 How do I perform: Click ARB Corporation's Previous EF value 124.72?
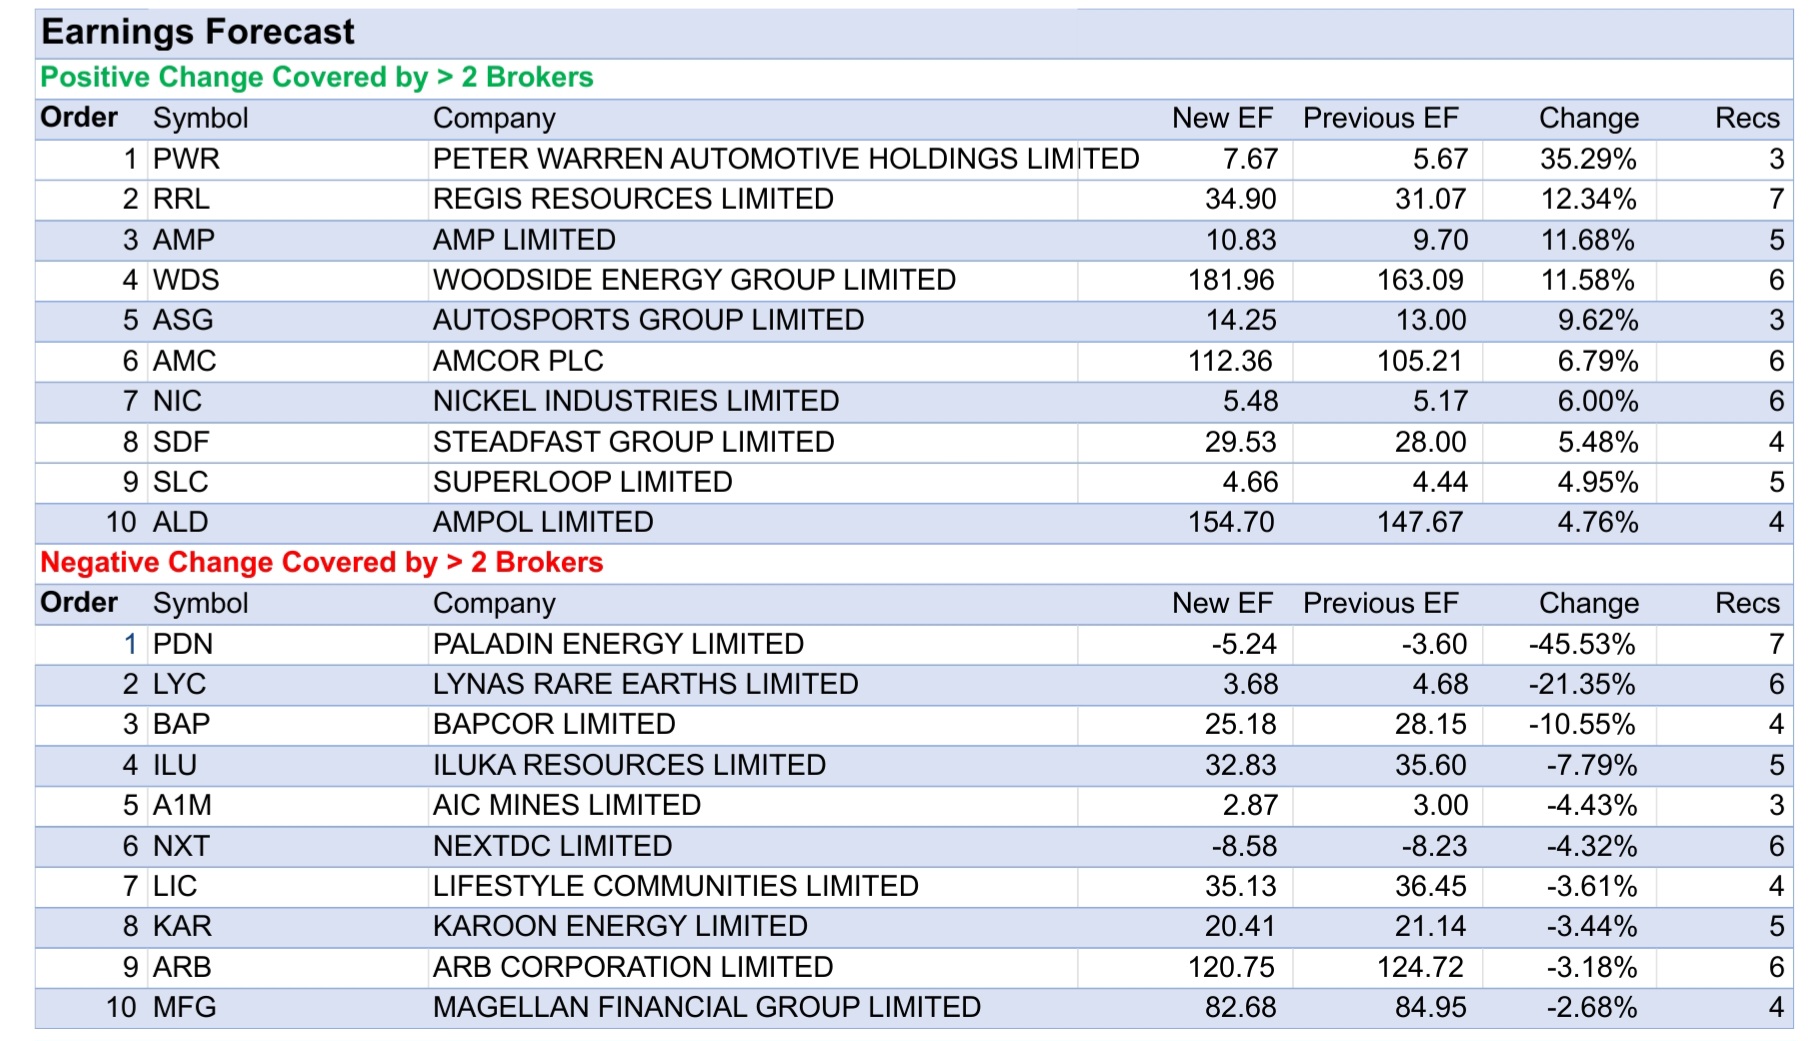[1419, 967]
